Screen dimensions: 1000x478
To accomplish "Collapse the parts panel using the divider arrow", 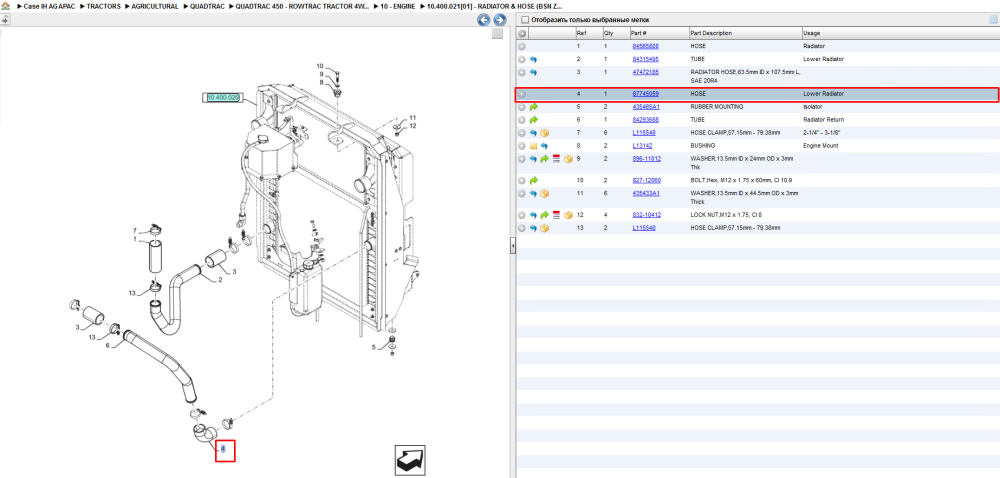I will click(x=512, y=247).
